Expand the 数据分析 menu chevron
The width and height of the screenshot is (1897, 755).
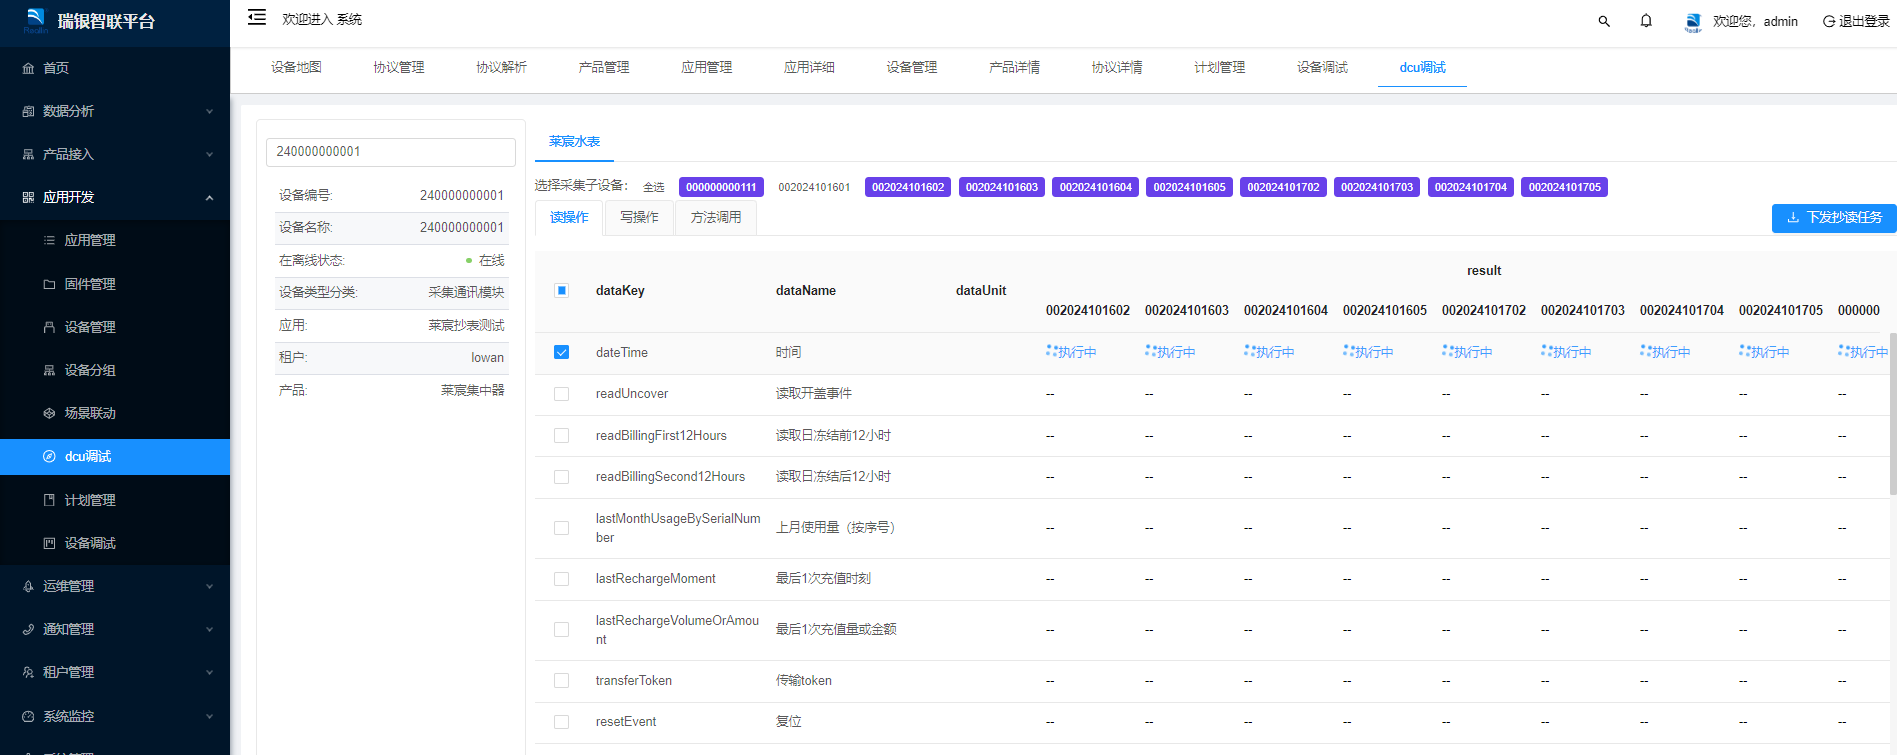click(209, 111)
